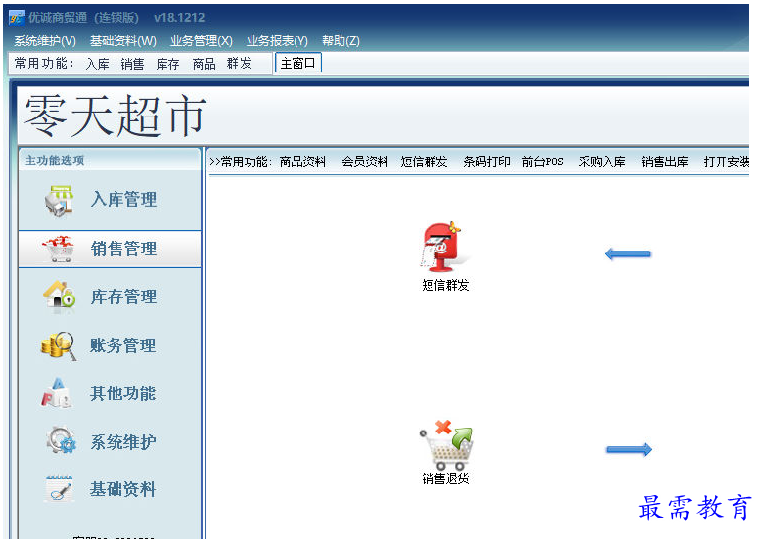Screen dimensions: 760x539
Task: Click the 销售管理 shopping cart icon
Action: (58, 249)
